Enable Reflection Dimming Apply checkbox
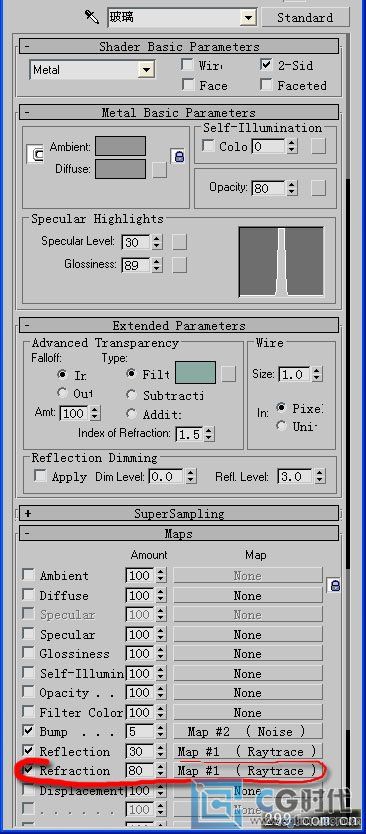The width and height of the screenshot is (366, 834). tap(40, 476)
